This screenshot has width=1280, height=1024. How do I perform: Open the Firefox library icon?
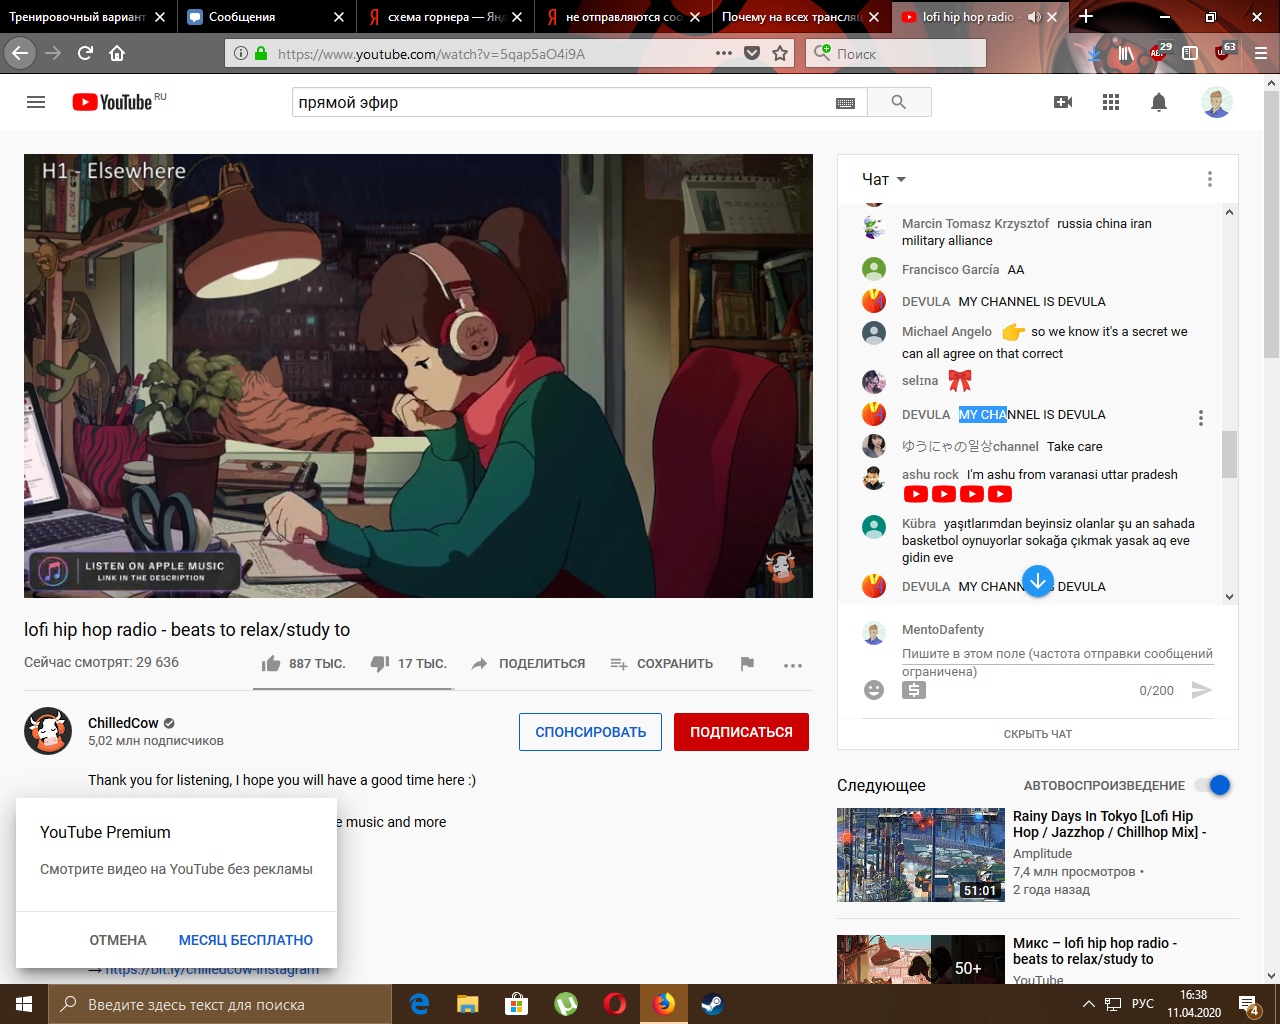point(1126,53)
